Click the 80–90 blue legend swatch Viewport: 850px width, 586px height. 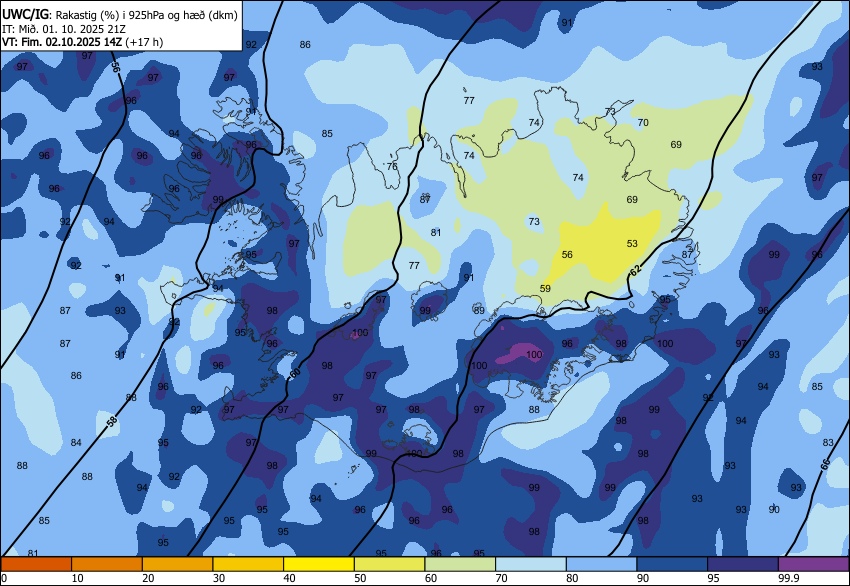(x=601, y=564)
